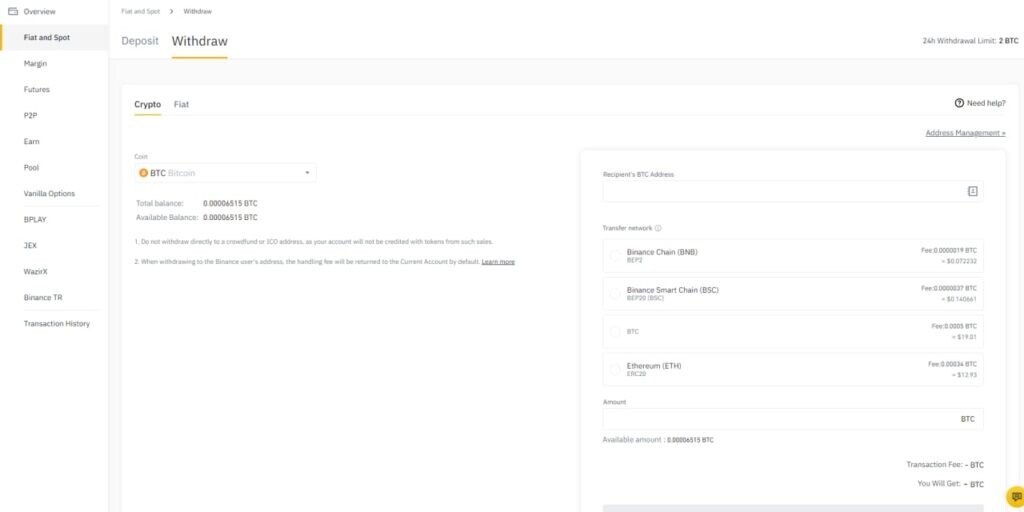Switch to the Fiat tab
Screen dimensions: 1024x512
(x=182, y=104)
